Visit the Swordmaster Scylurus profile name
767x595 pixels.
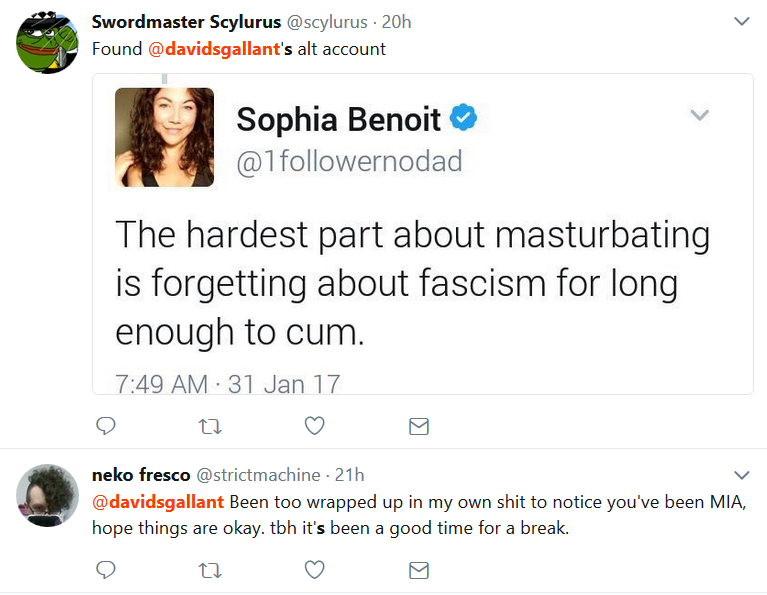coord(186,22)
